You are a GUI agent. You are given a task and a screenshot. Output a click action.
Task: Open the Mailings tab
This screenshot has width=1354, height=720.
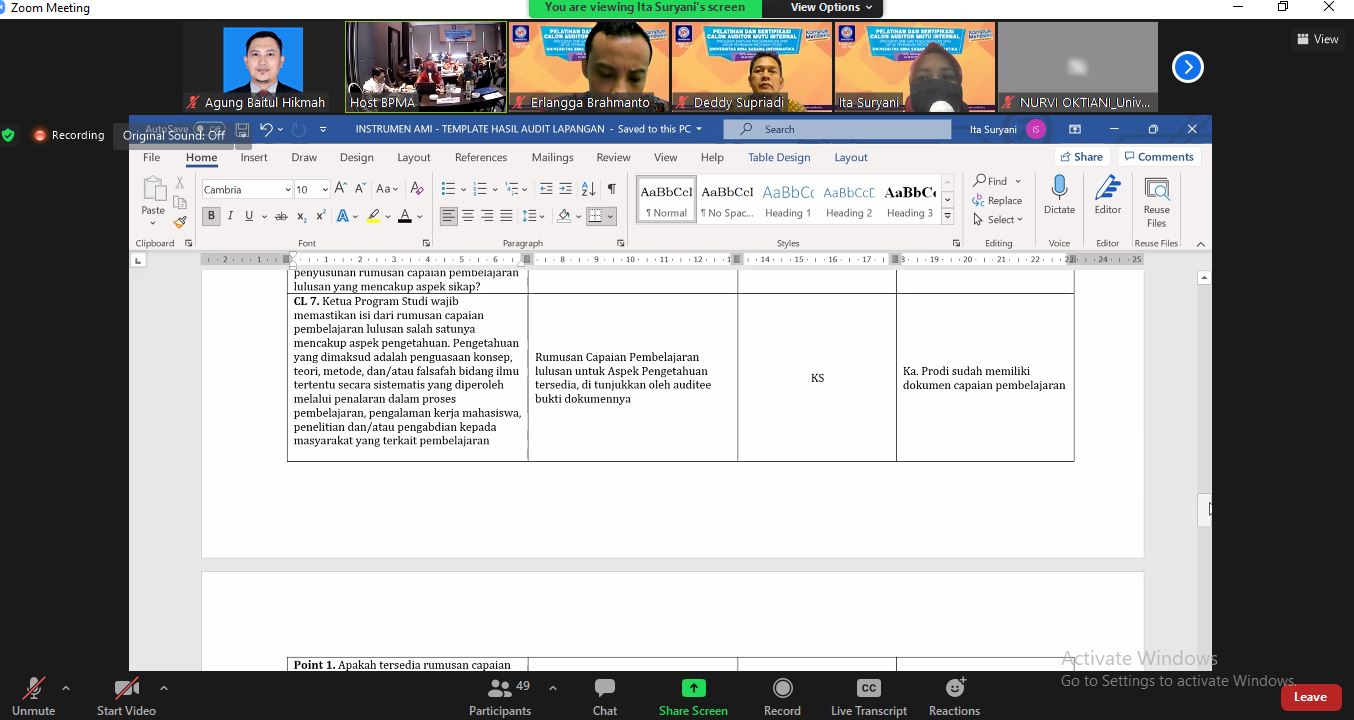(x=552, y=157)
